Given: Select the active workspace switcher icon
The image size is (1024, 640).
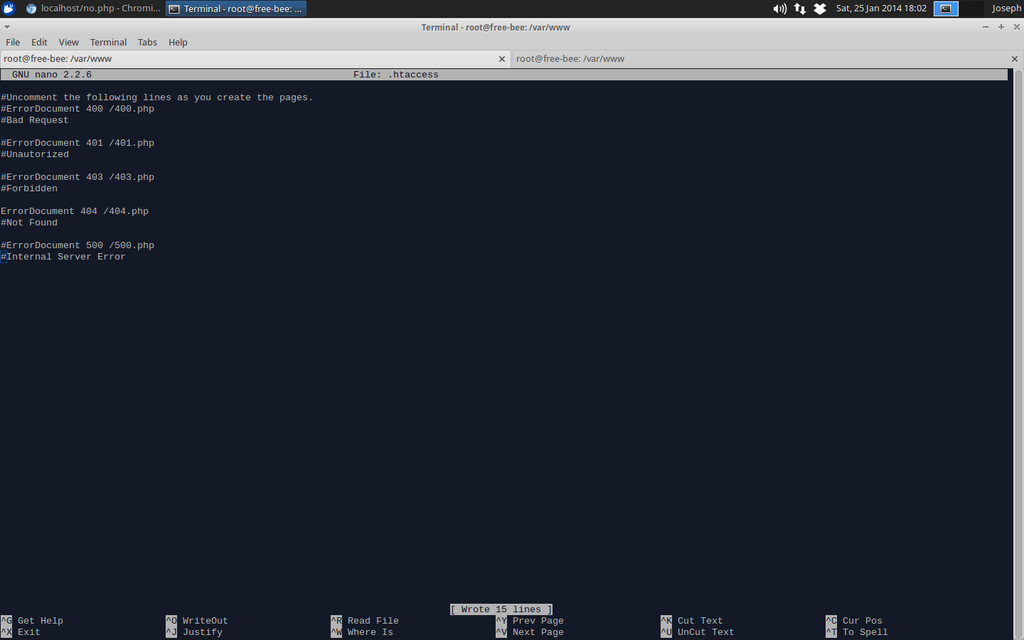Looking at the screenshot, I should (946, 8).
